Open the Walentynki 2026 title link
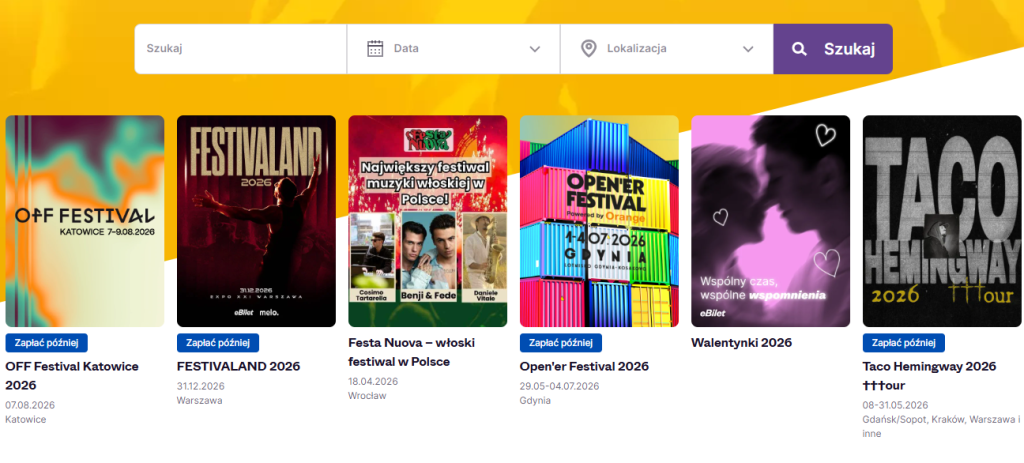 (741, 342)
